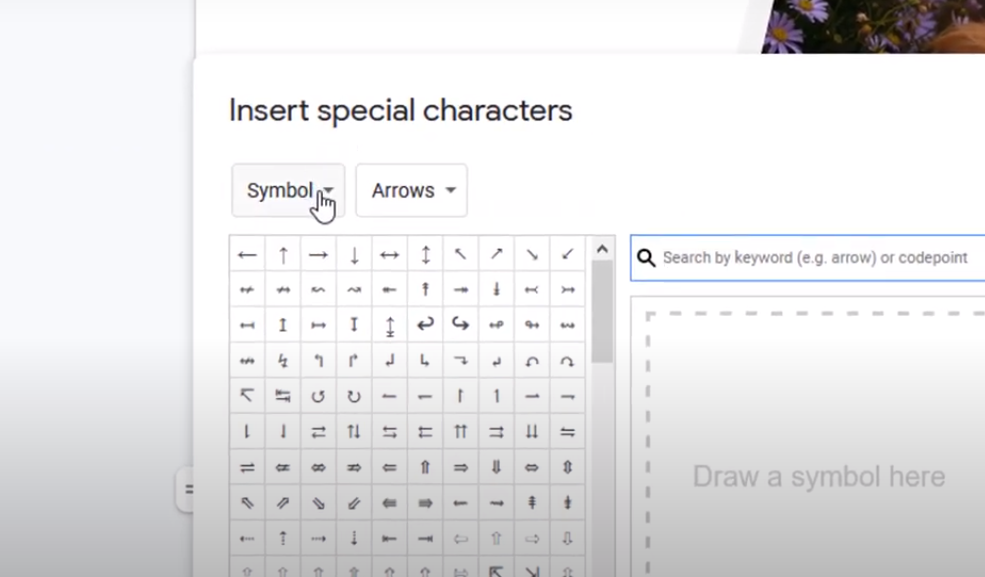Open the Arrows subcategory dropdown
Screen dimensions: 985x577
[x=411, y=190]
